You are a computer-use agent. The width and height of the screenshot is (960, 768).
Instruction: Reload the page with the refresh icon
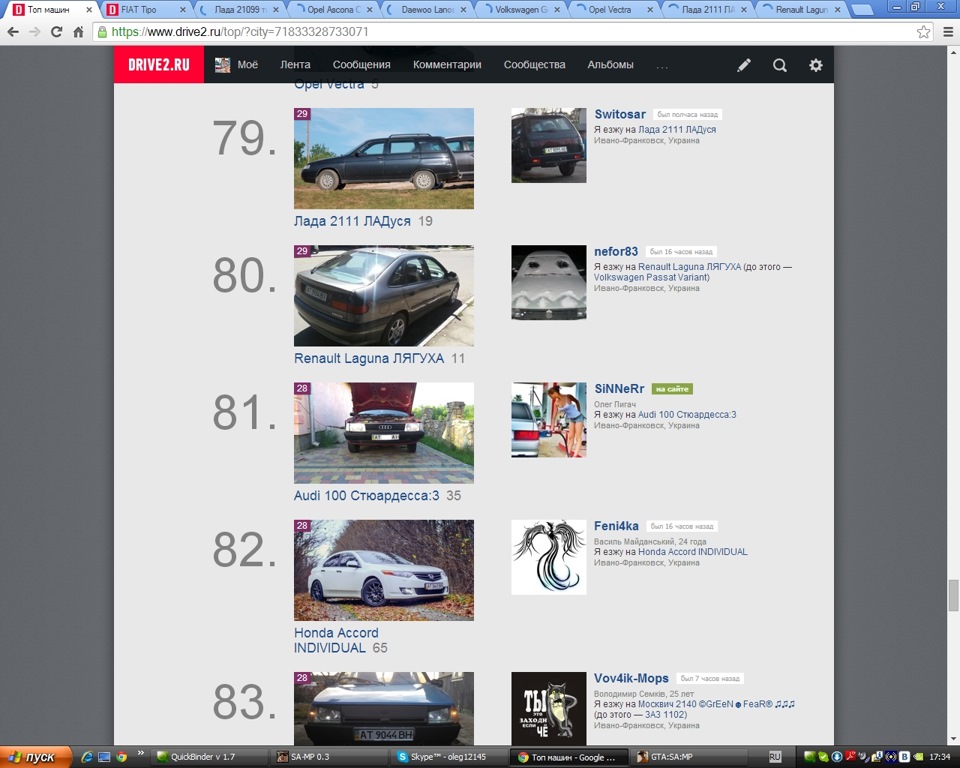click(x=56, y=32)
